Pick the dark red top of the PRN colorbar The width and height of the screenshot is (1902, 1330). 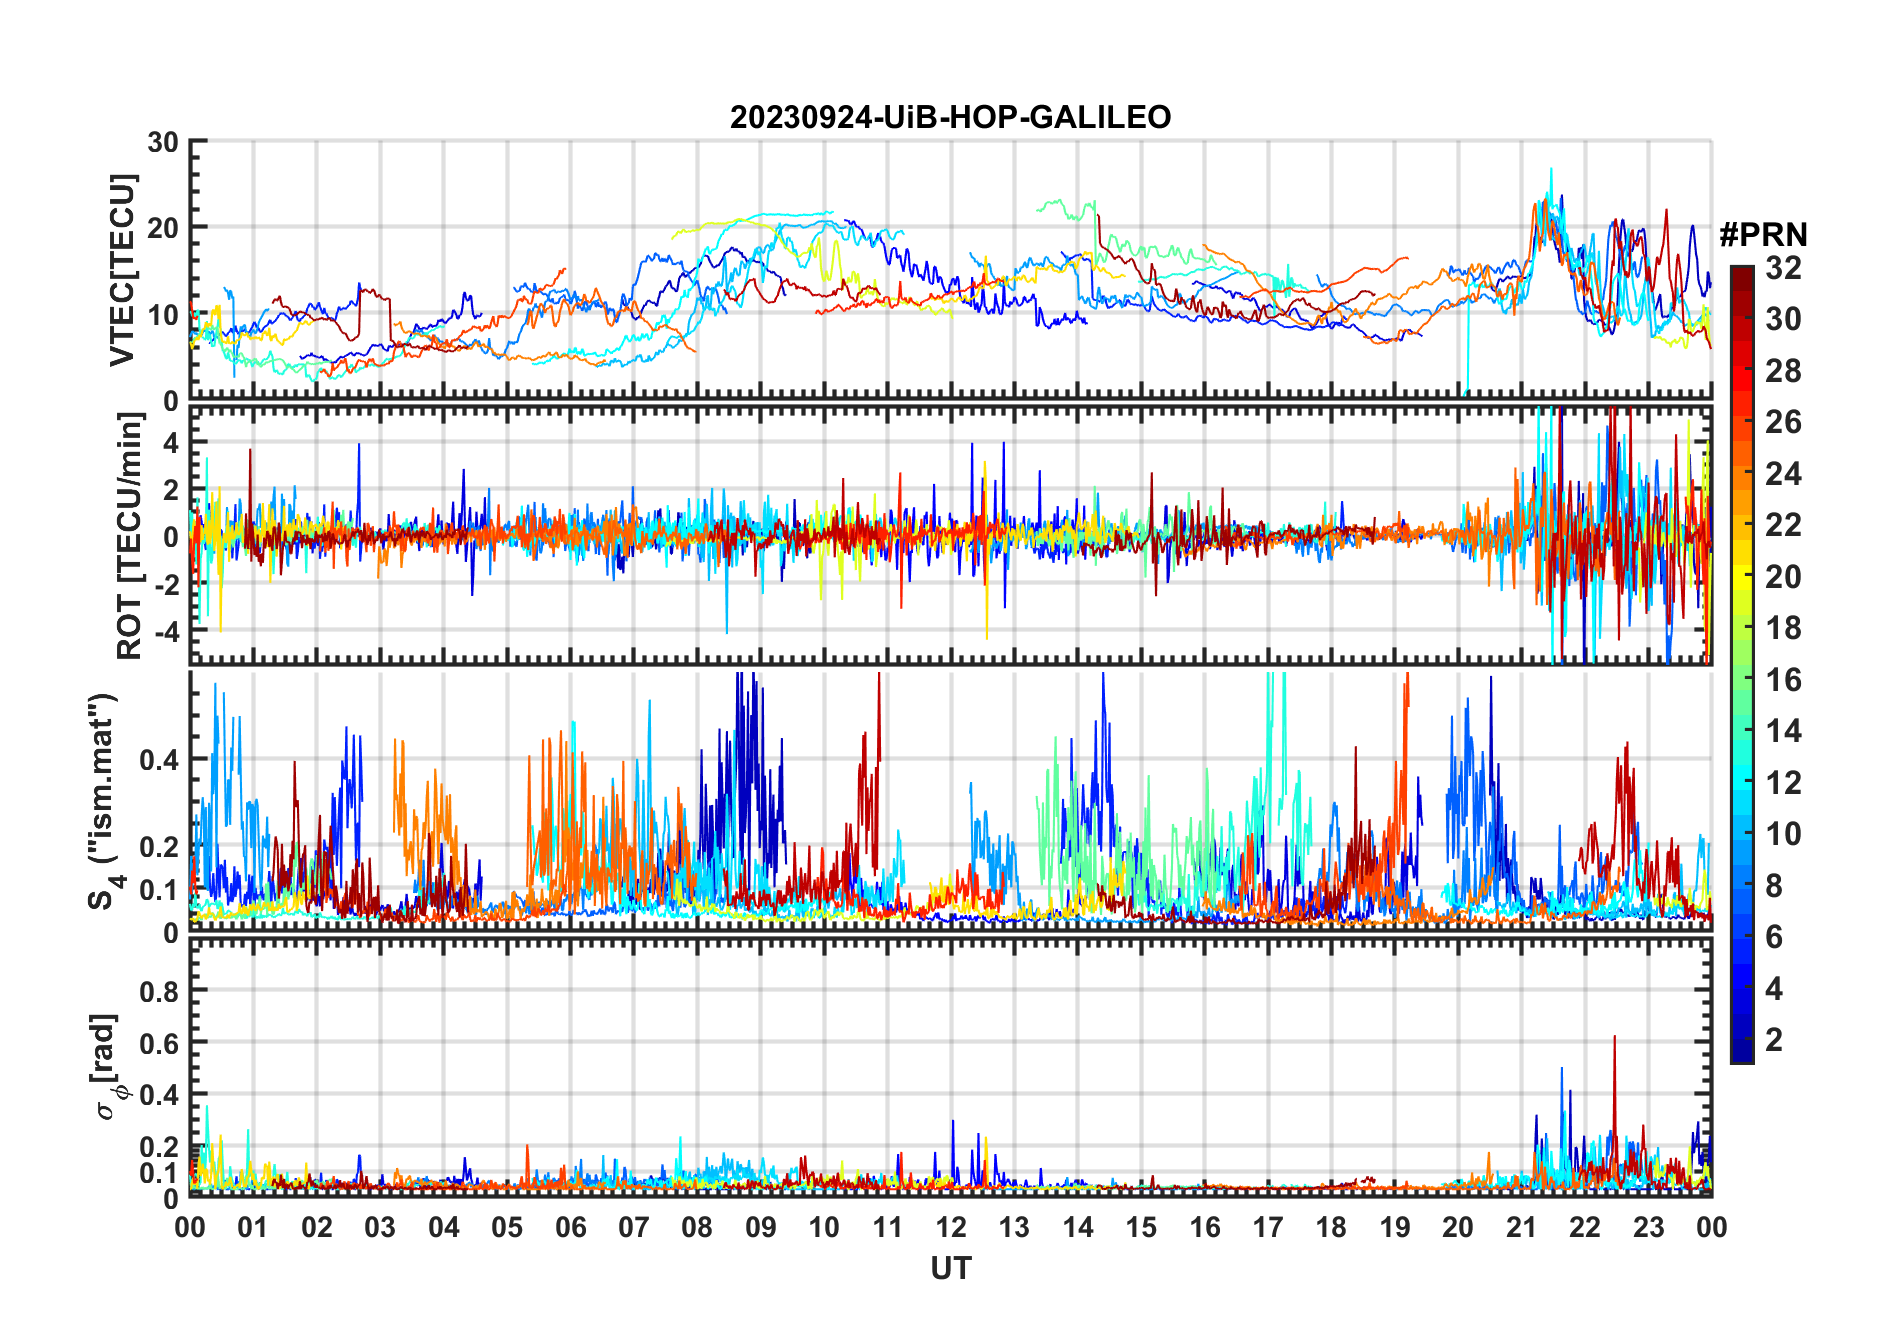1741,274
